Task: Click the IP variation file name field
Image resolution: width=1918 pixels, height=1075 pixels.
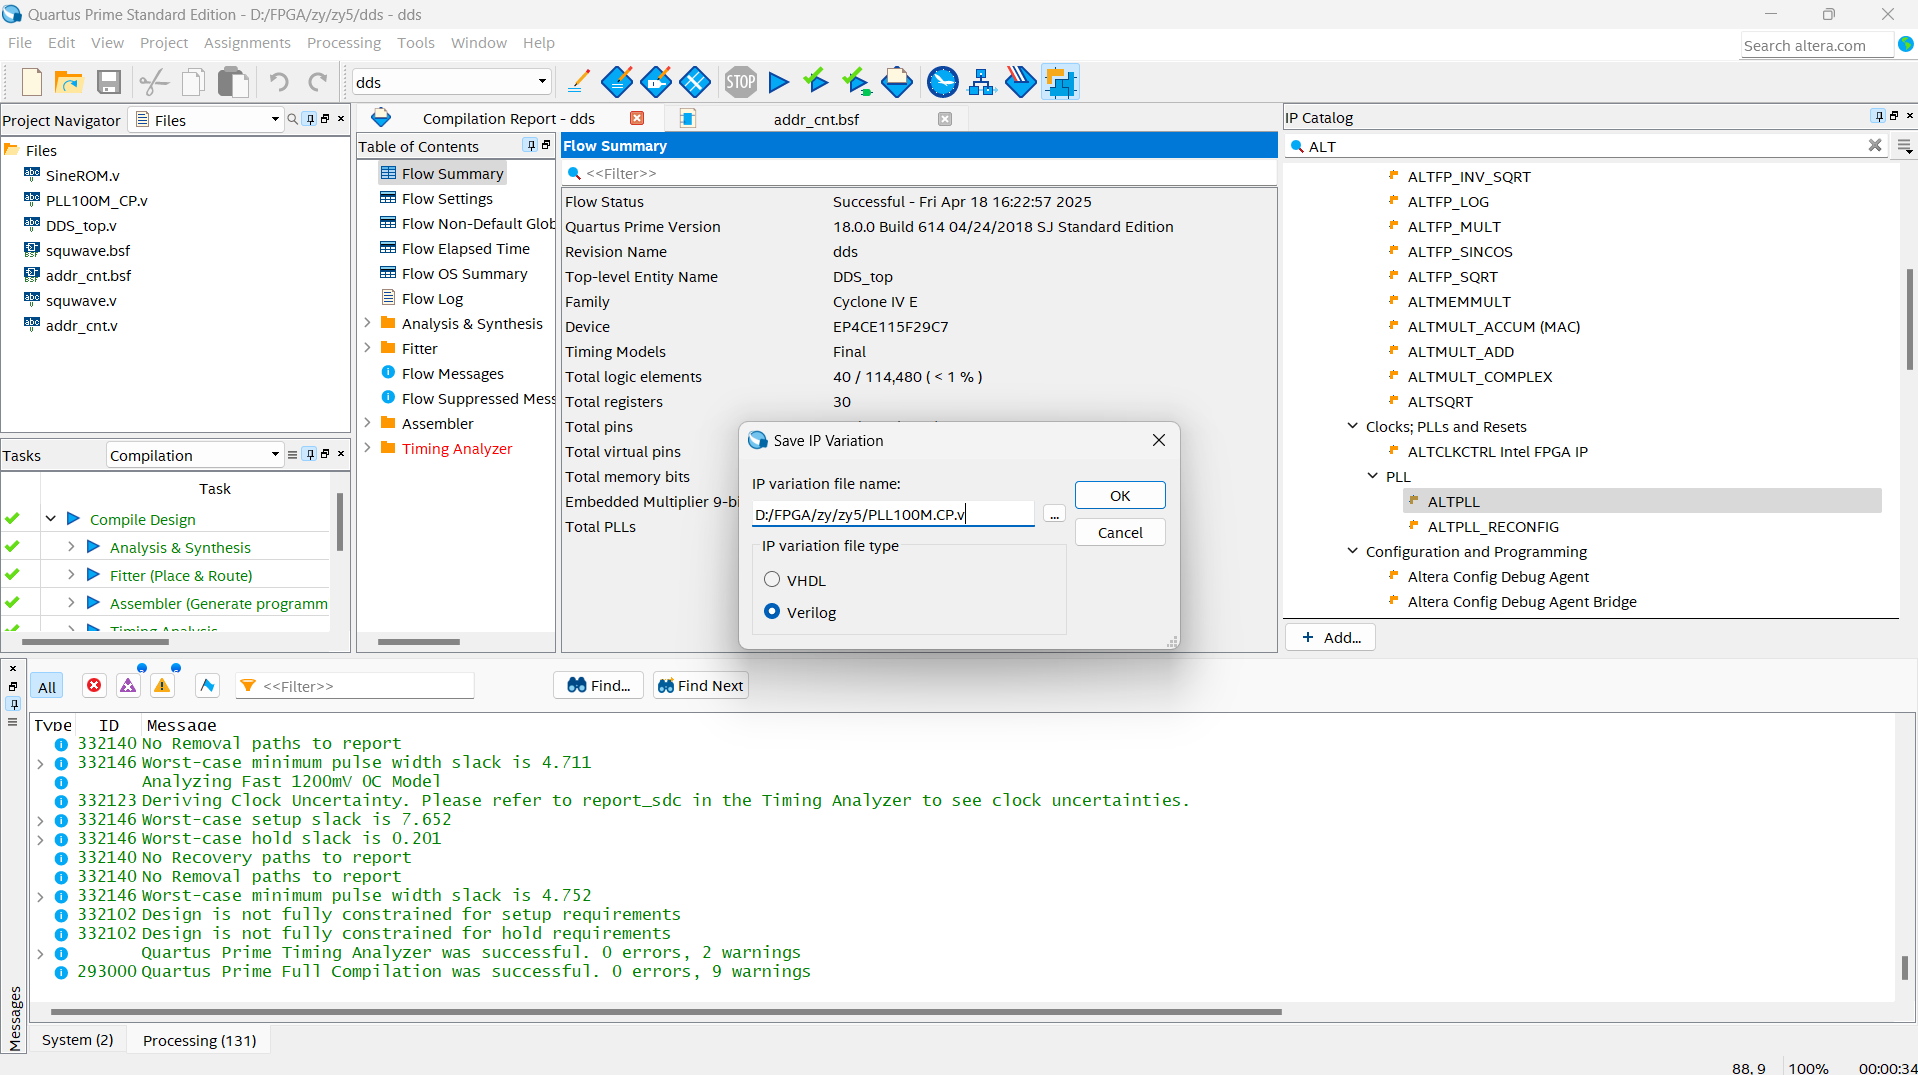Action: coord(893,515)
